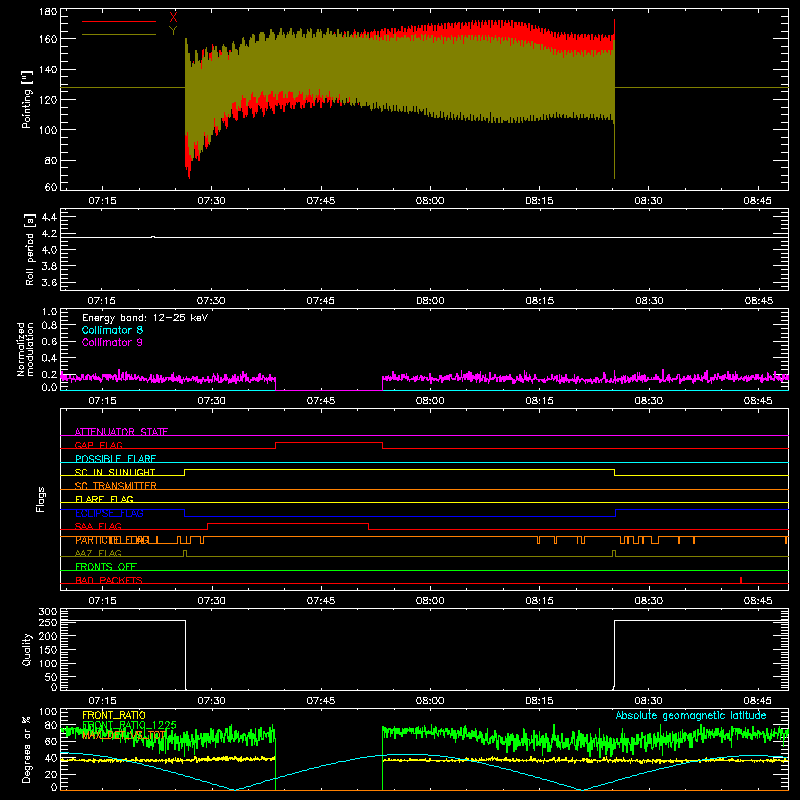This screenshot has width=800, height=800.
Task: Click the Flags axis title
Action: point(40,499)
